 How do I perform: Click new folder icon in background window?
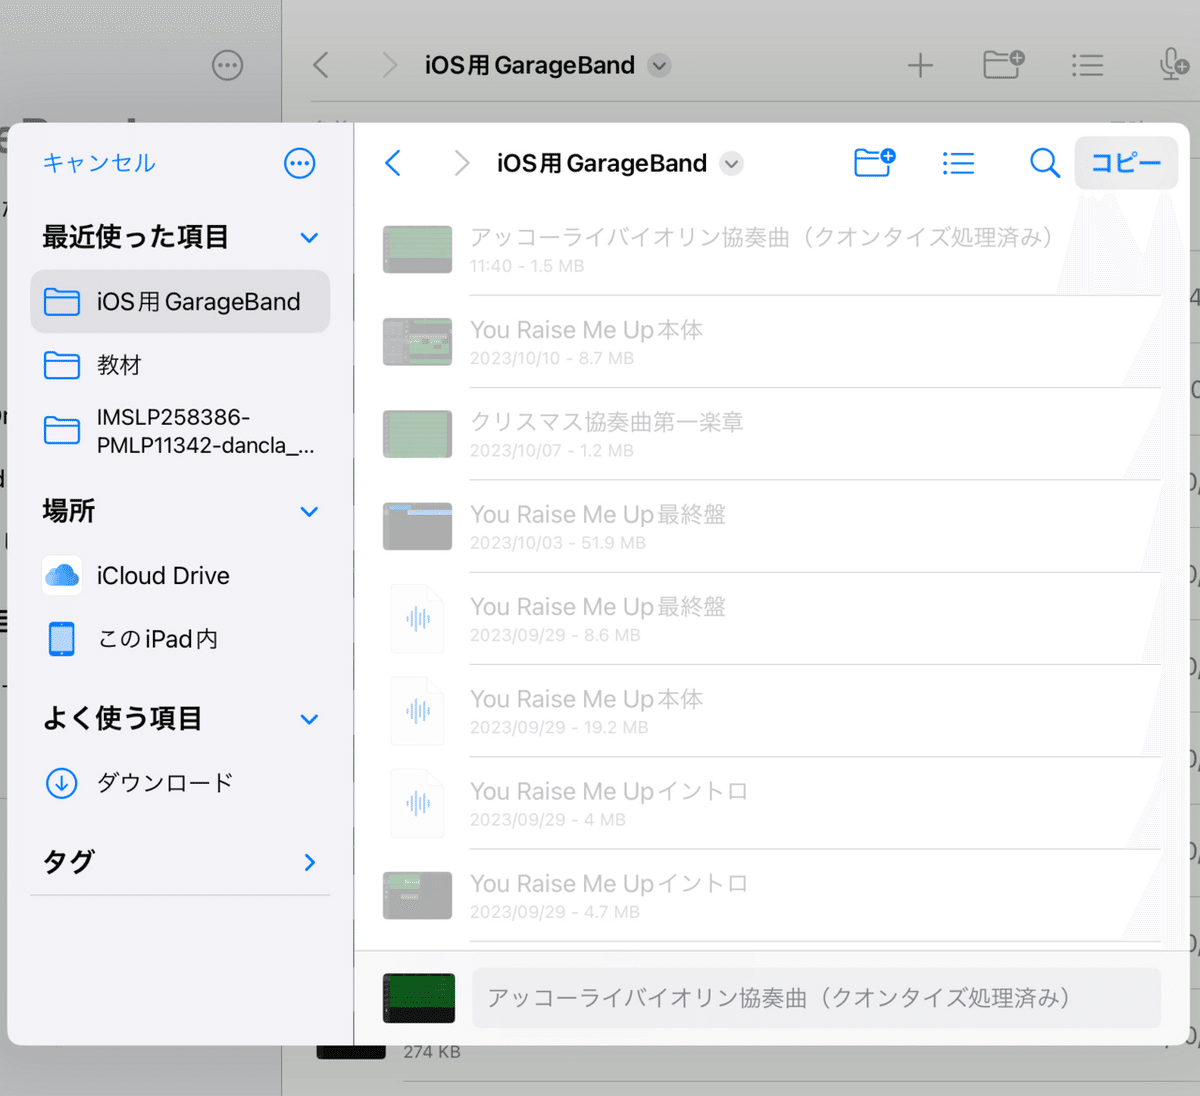(x=1004, y=65)
